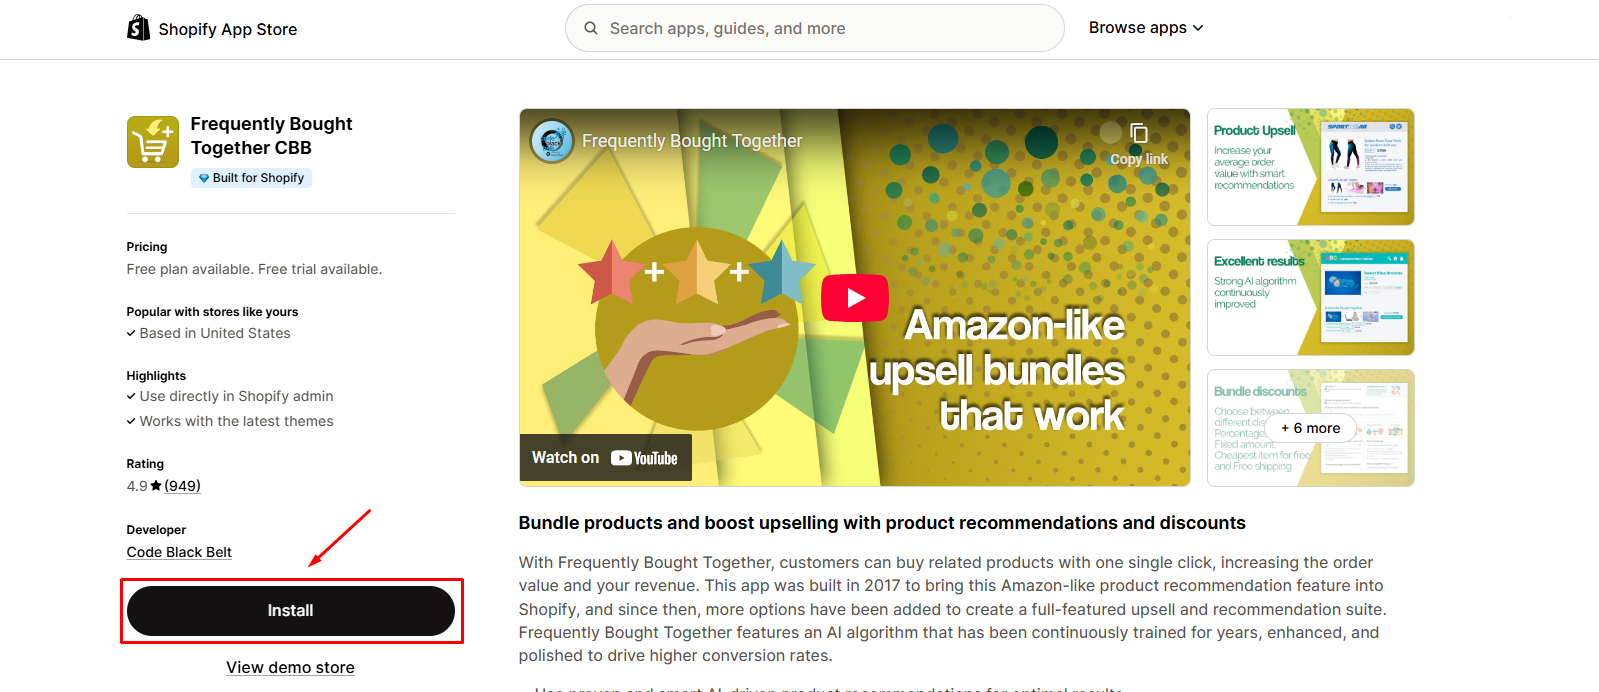Show the + 6 more screenshots

tap(1310, 428)
